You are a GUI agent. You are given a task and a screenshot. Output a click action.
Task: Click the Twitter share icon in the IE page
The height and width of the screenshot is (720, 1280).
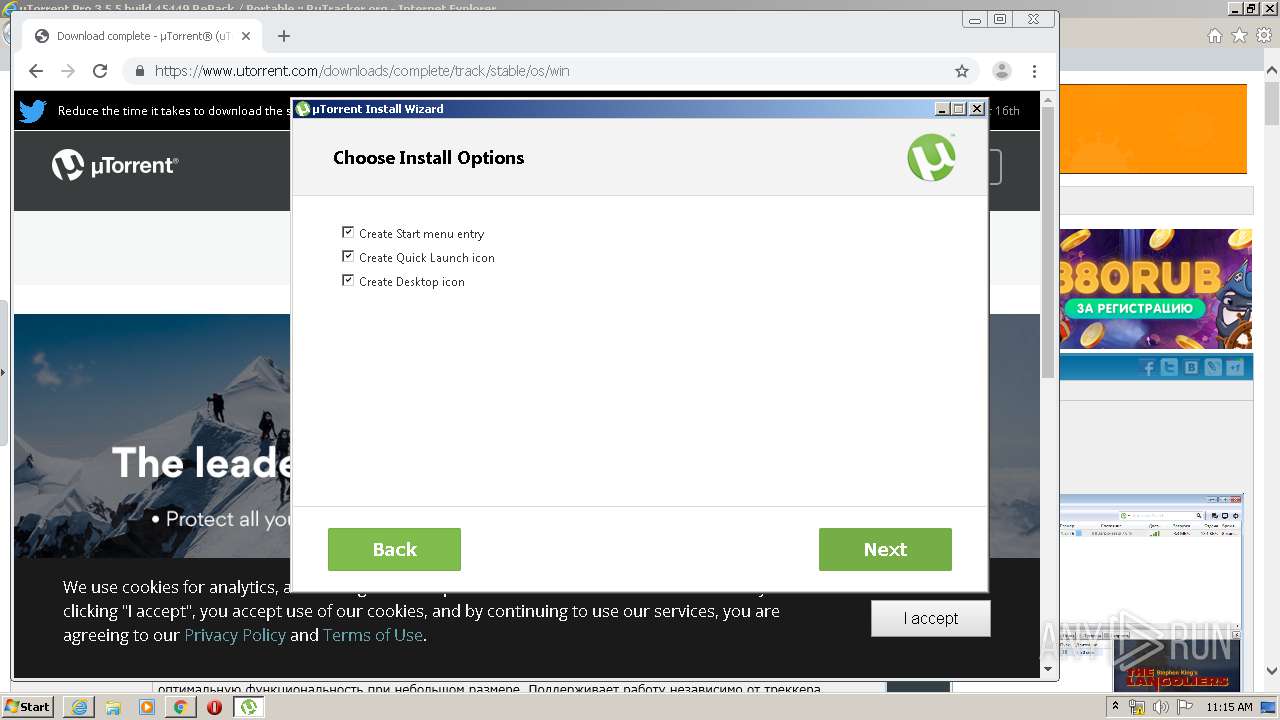pyautogui.click(x=1169, y=368)
